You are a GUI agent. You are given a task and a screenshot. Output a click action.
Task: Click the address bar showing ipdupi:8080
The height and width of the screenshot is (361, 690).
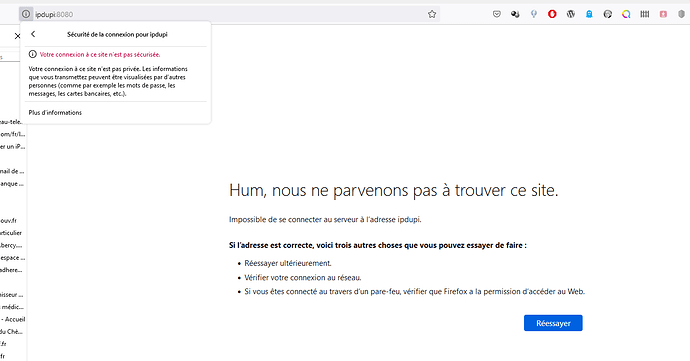[229, 14]
